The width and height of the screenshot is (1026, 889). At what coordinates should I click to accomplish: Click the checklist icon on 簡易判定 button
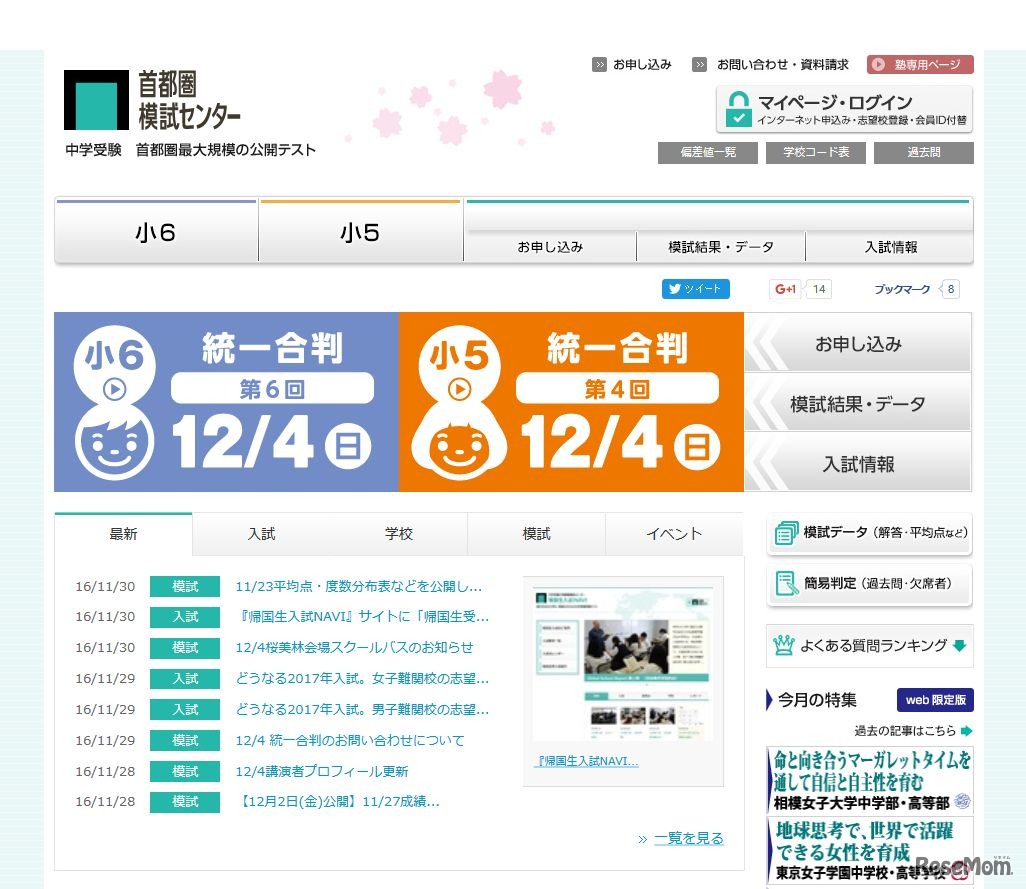(786, 584)
